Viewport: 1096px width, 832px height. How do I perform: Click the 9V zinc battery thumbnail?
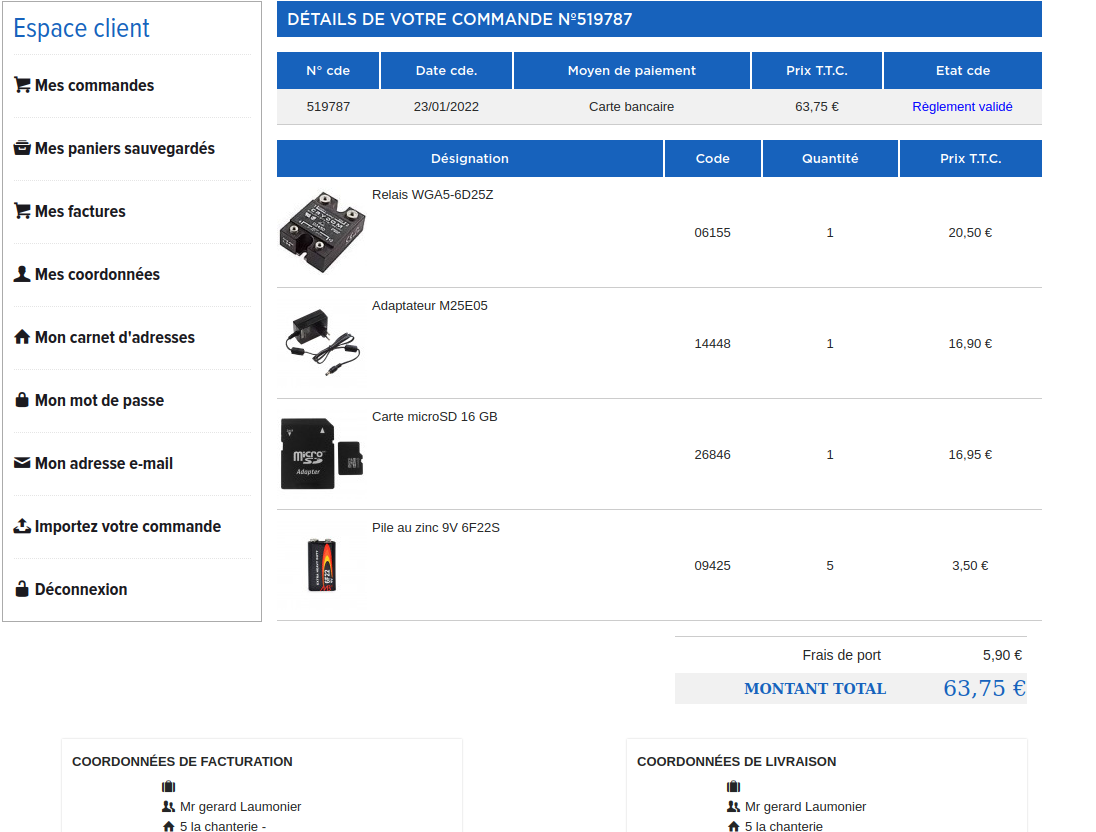tap(321, 565)
